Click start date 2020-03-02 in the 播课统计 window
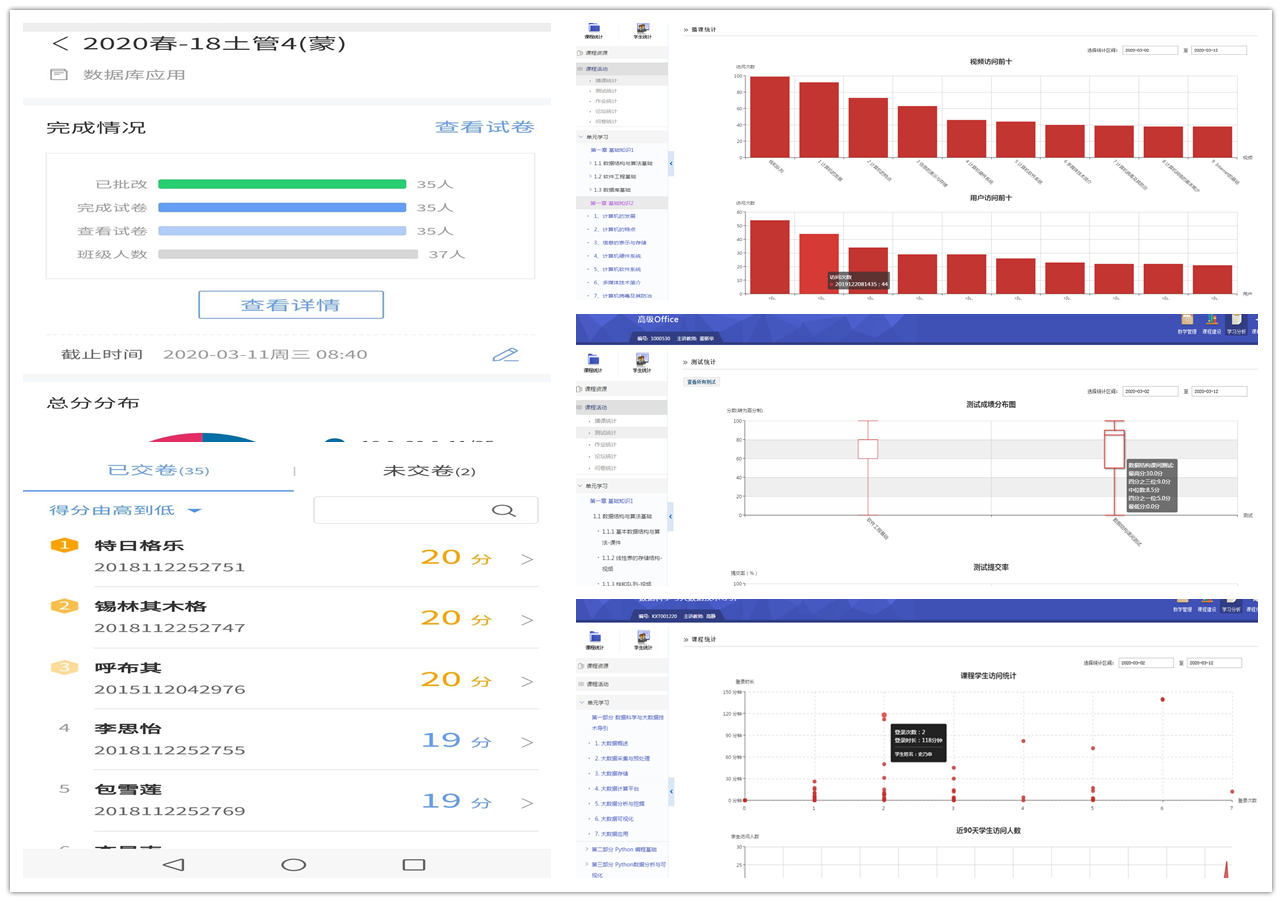 pos(1149,50)
